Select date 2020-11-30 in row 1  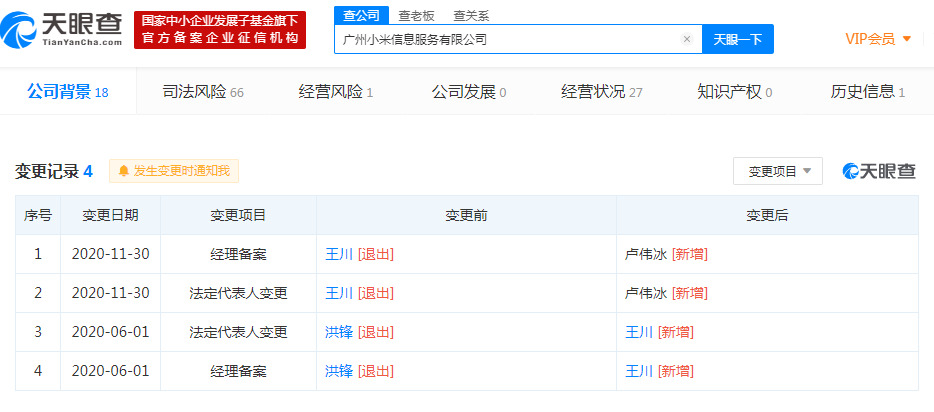110,254
